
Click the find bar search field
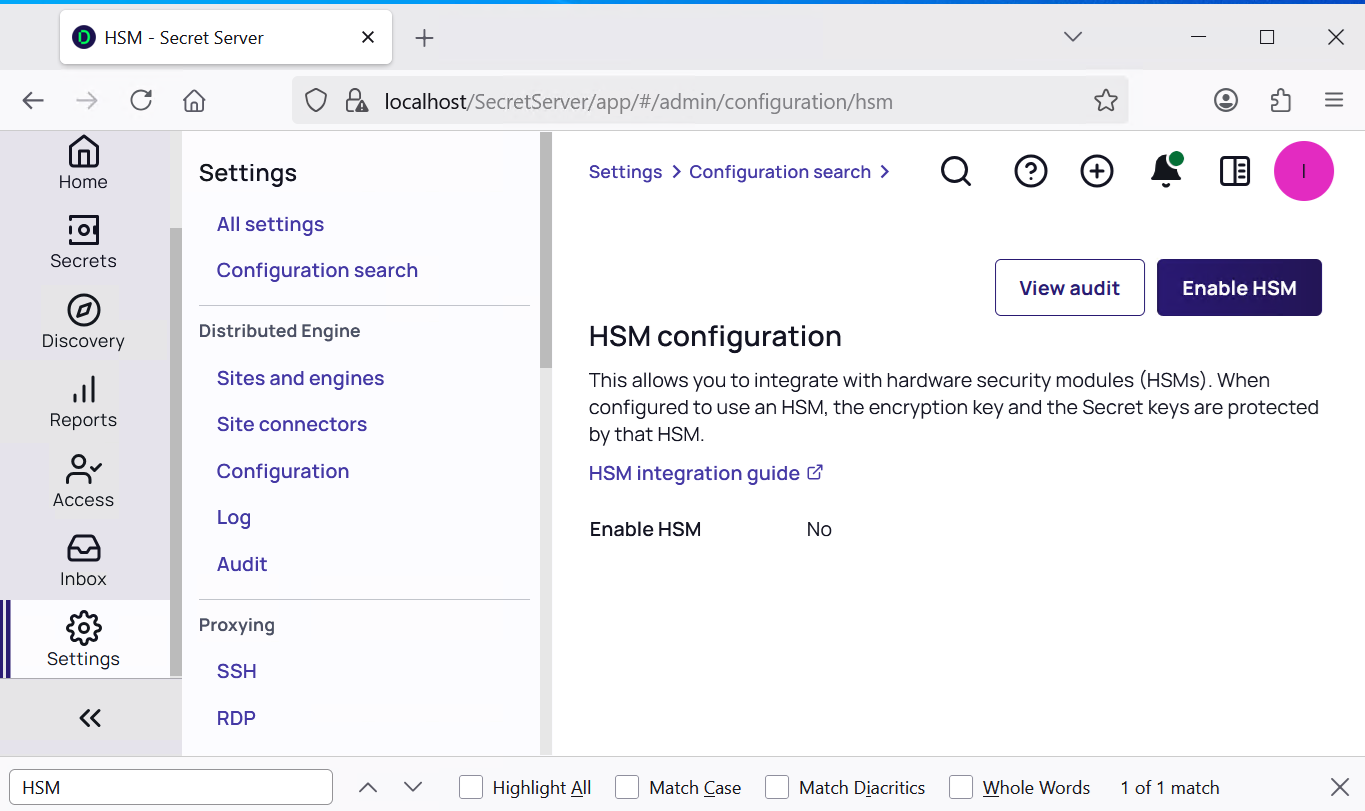pyautogui.click(x=170, y=787)
